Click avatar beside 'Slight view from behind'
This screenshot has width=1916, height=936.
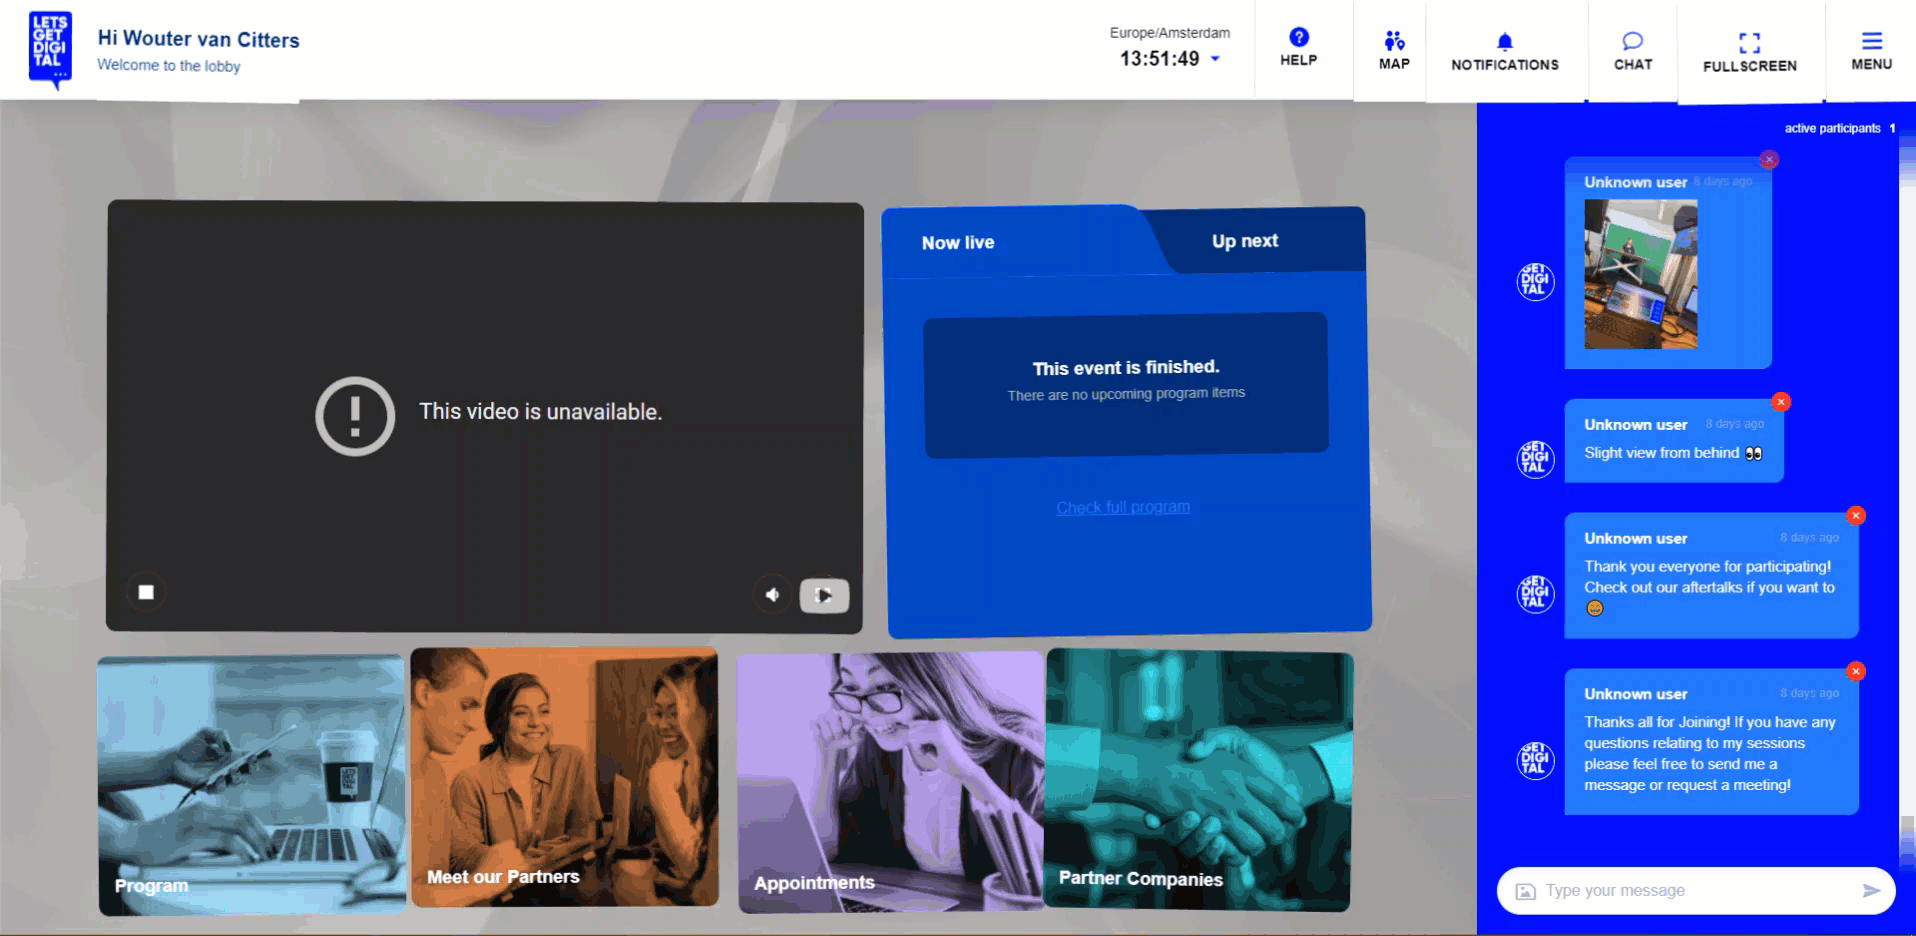1535,459
